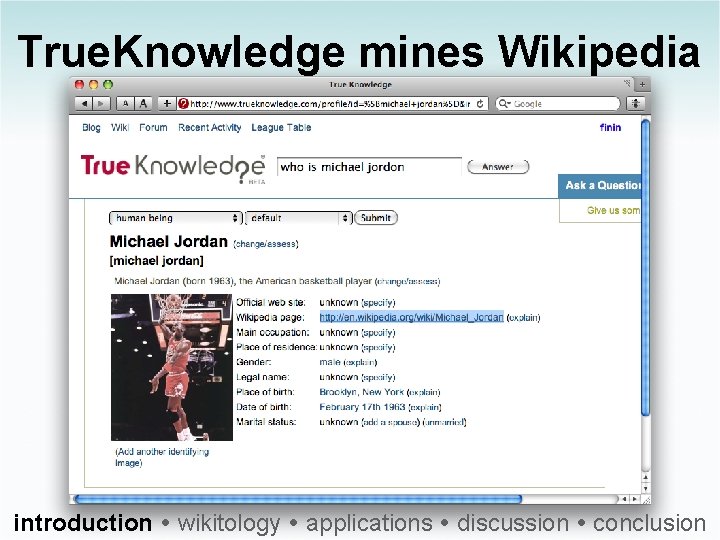Reload the page with the refresh icon

click(x=480, y=104)
